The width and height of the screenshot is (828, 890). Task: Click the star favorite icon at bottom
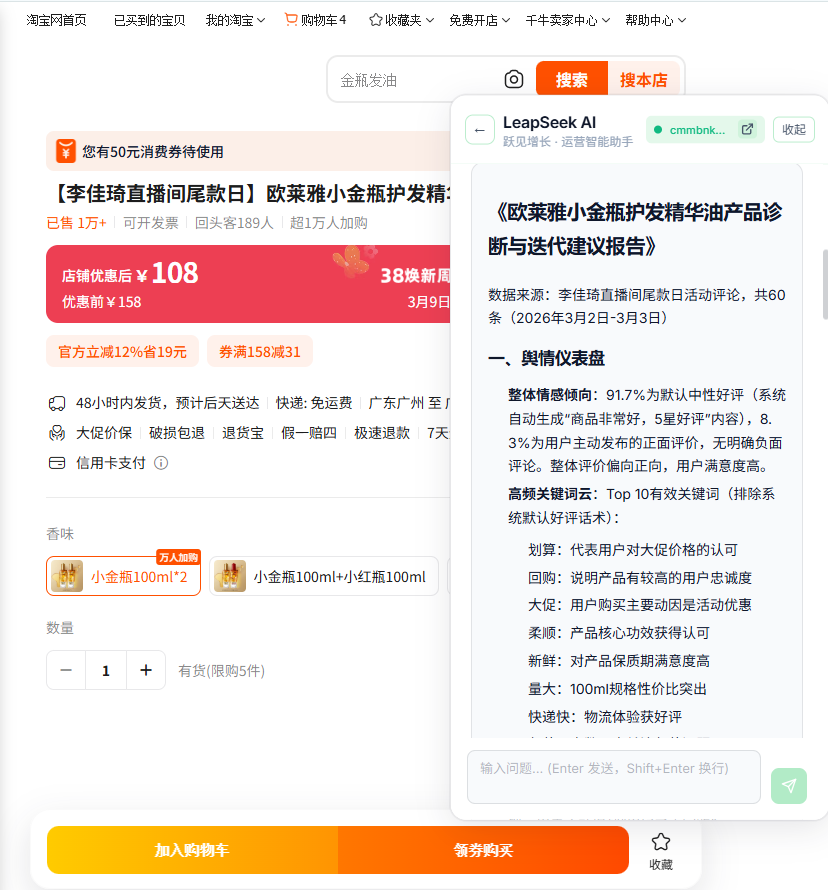pyautogui.click(x=661, y=842)
